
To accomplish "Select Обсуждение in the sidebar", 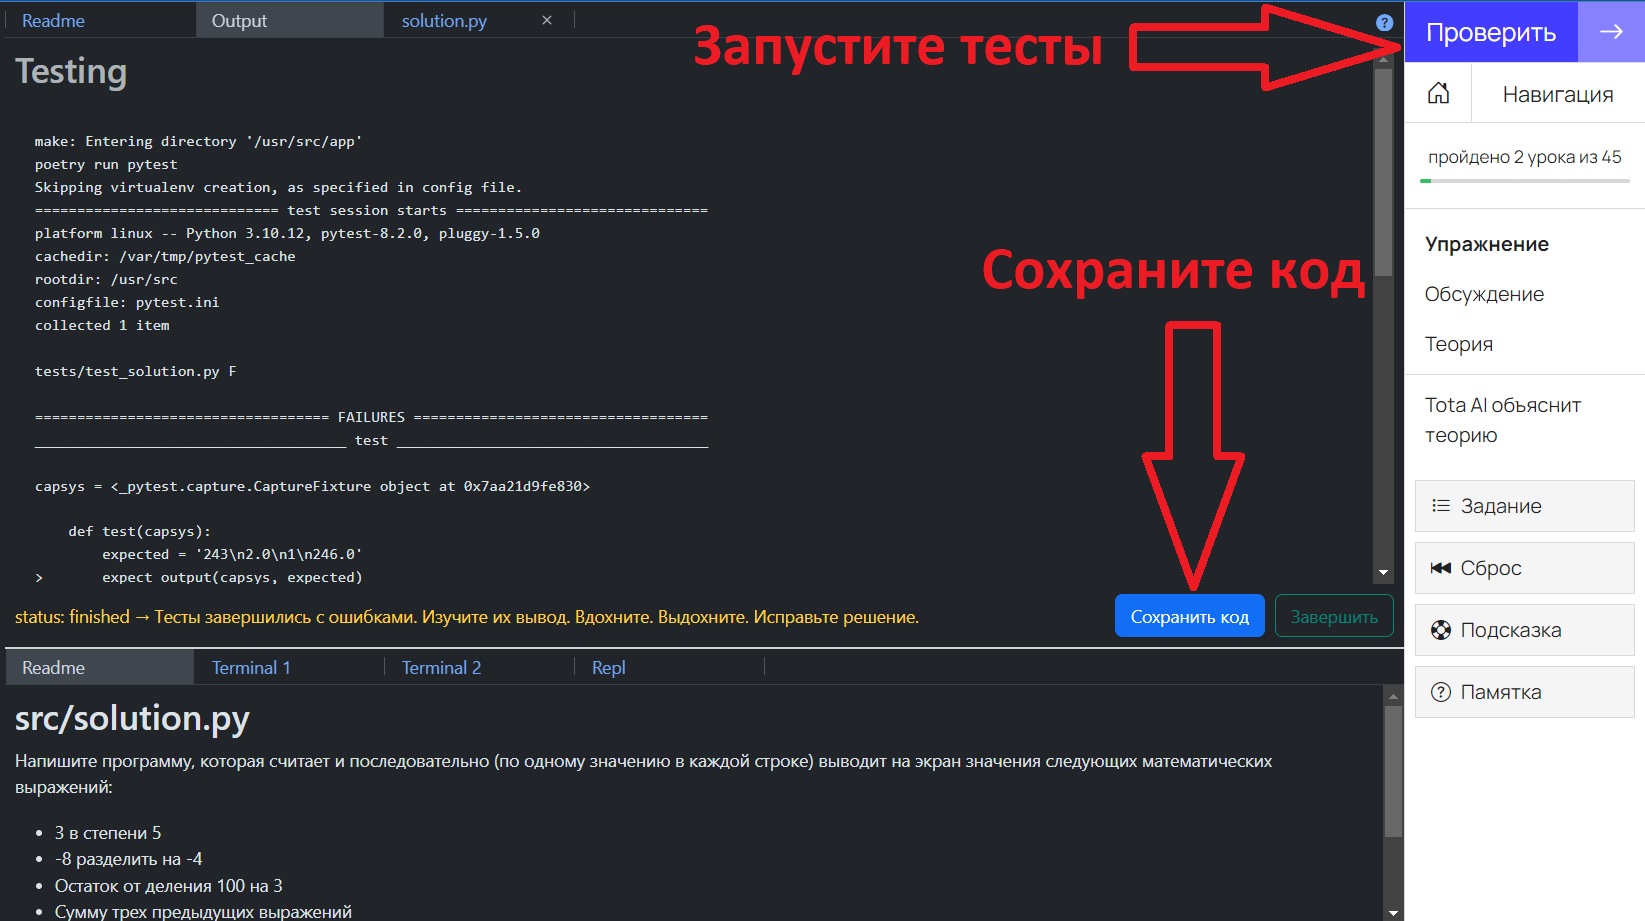I will (x=1484, y=294).
